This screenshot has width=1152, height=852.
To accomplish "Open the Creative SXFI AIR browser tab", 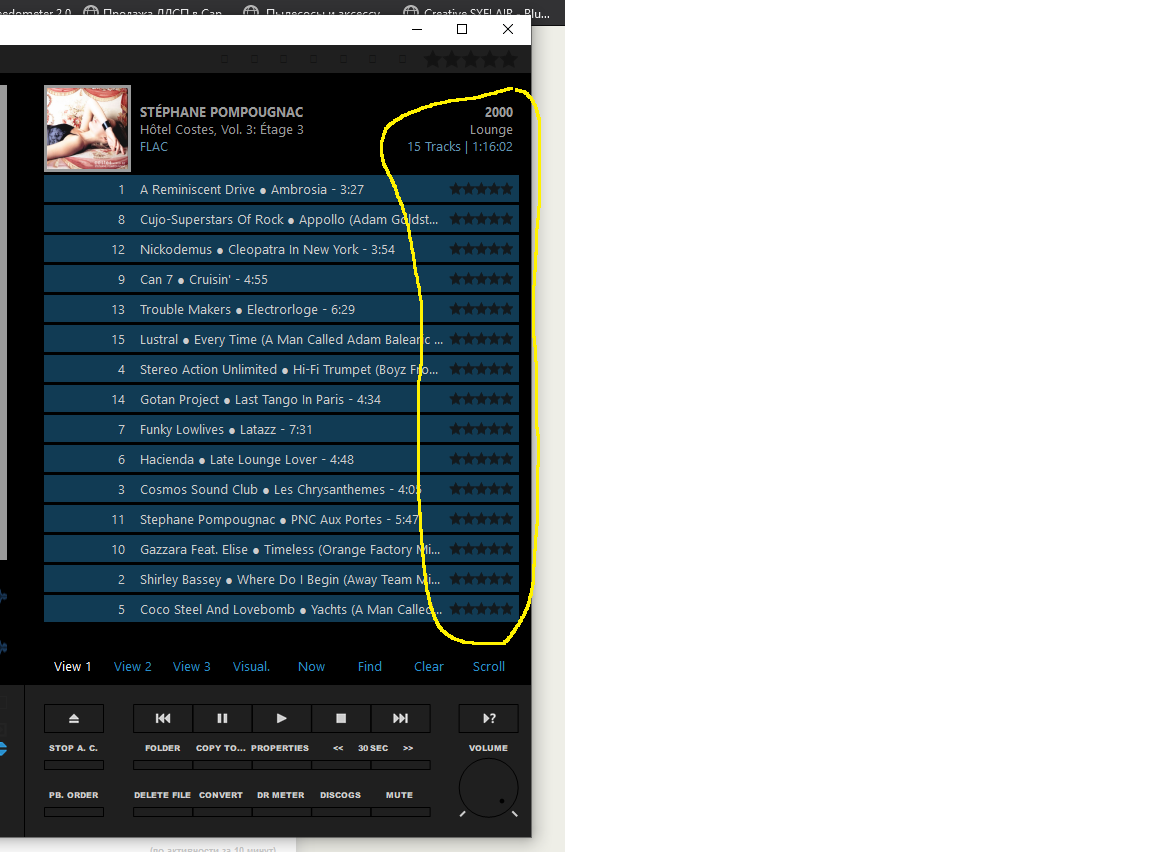I will (x=478, y=12).
